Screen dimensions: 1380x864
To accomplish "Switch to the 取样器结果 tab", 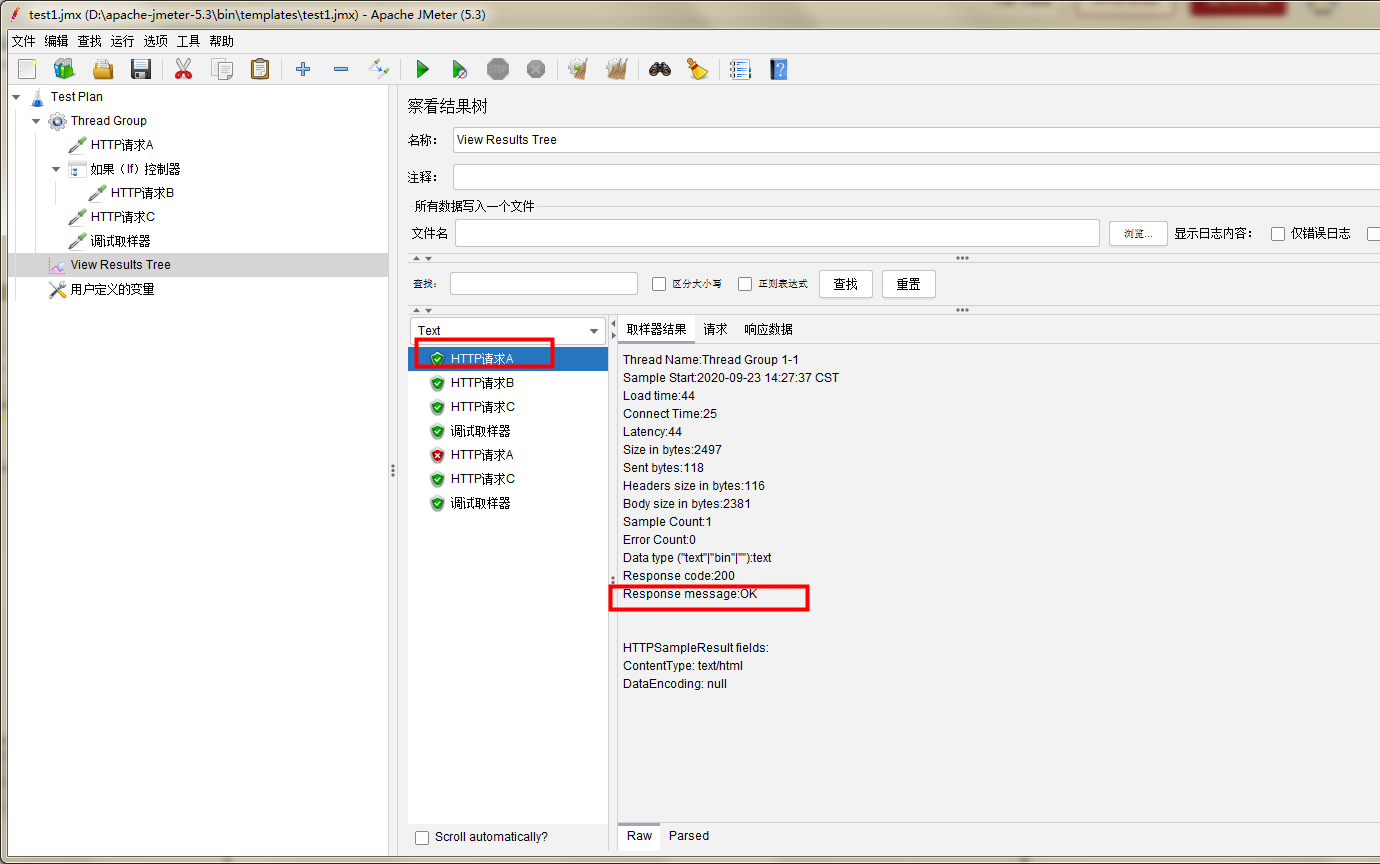I will 656,329.
